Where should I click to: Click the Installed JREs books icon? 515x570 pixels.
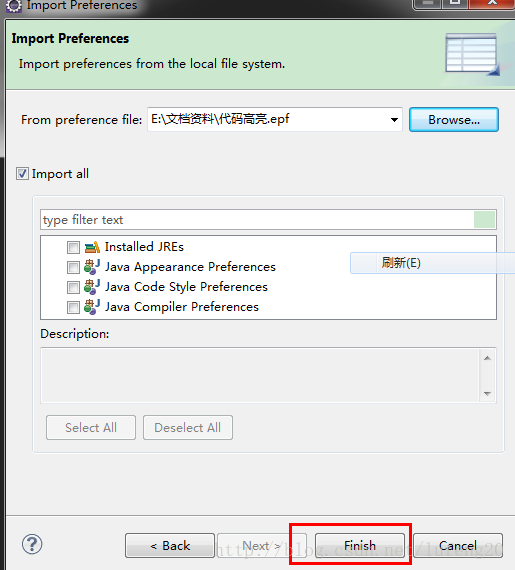(x=92, y=247)
